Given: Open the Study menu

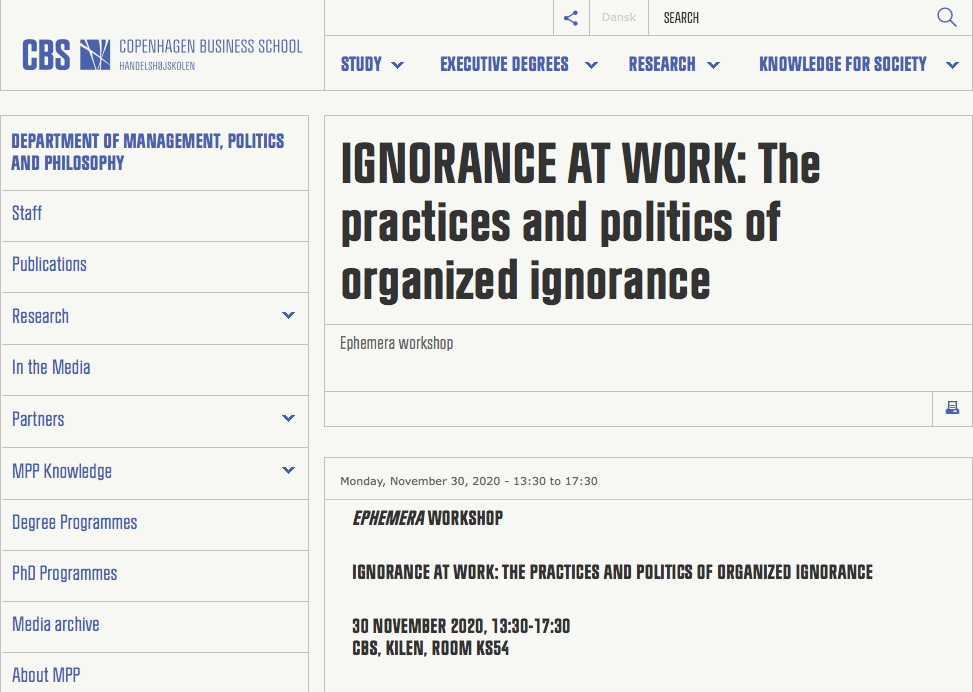Looking at the screenshot, I should click(361, 64).
